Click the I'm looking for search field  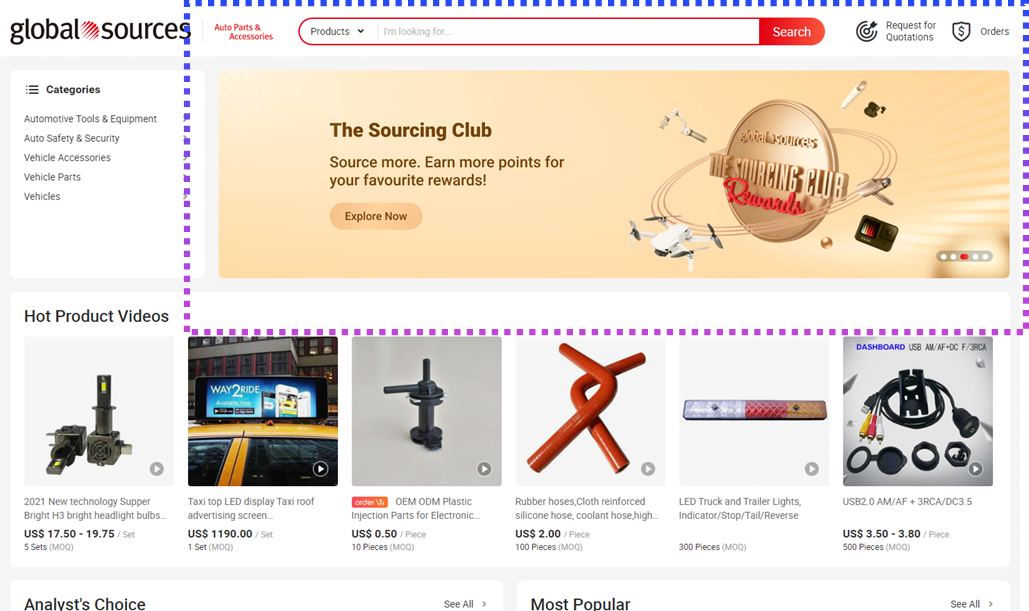[x=568, y=32]
